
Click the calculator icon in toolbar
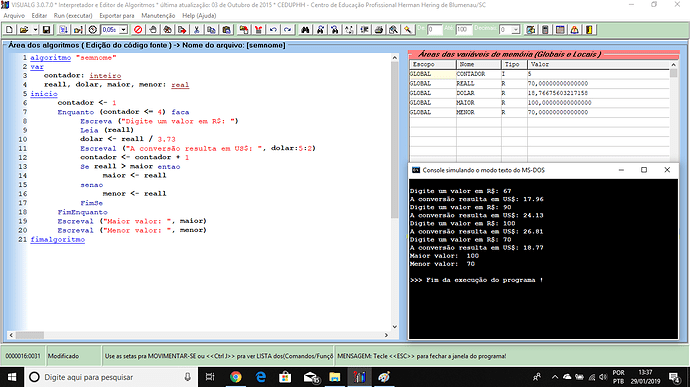click(545, 29)
